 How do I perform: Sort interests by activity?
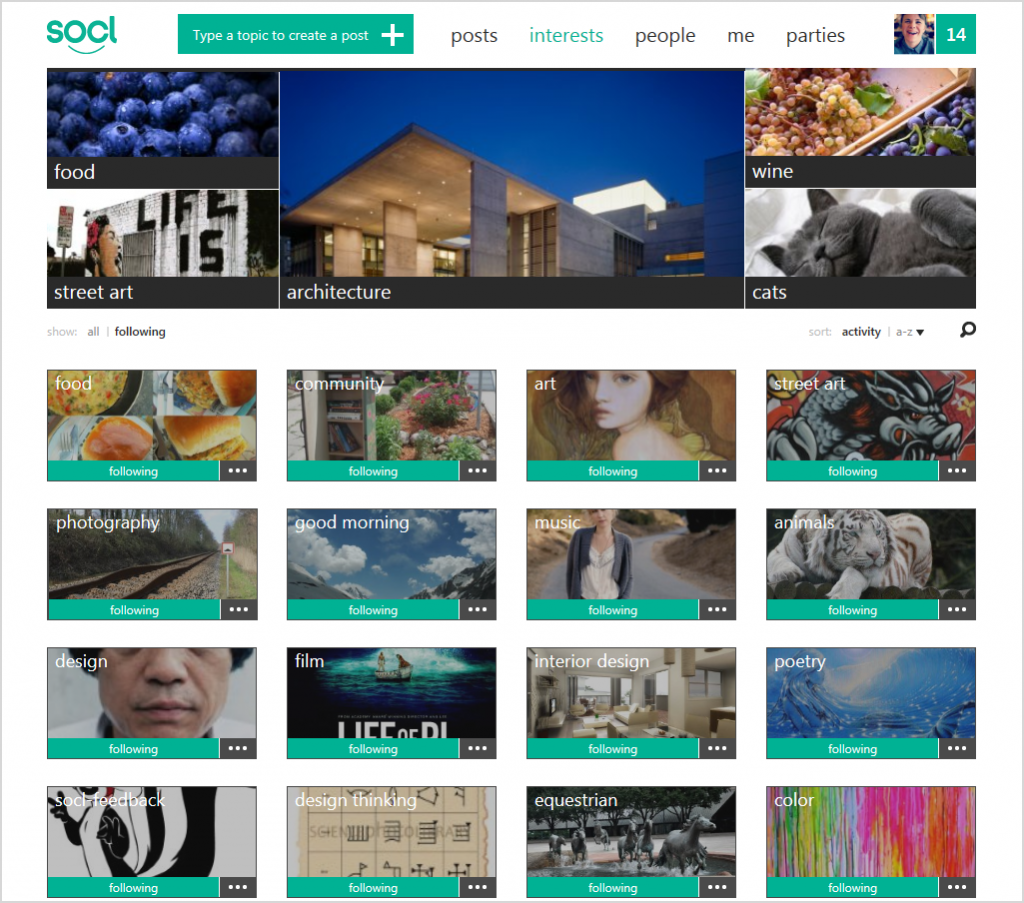tap(861, 332)
